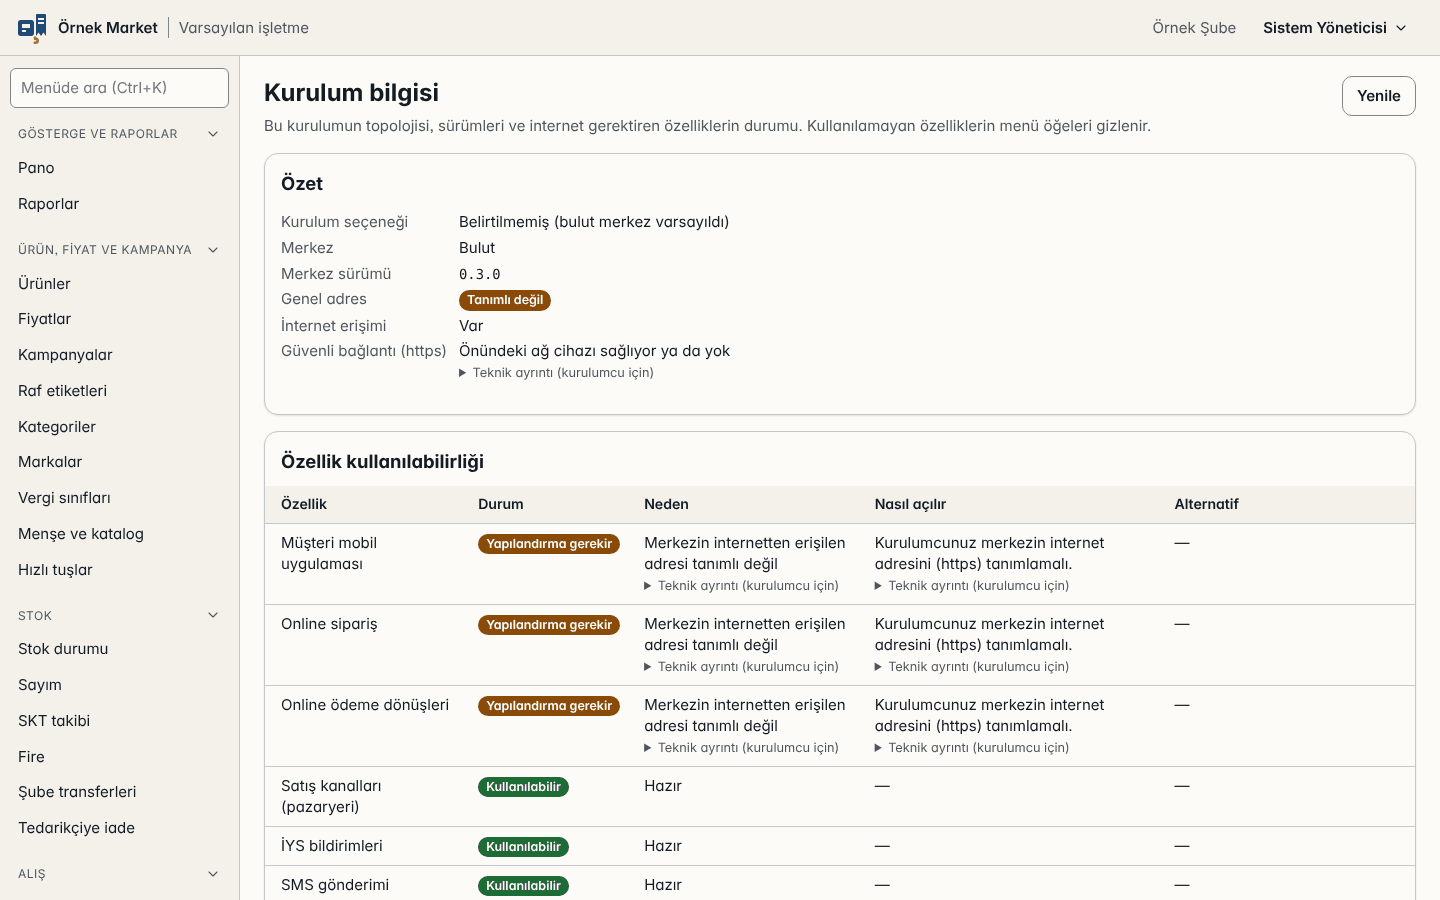Click the Tanımlı değil badge

[x=505, y=300]
